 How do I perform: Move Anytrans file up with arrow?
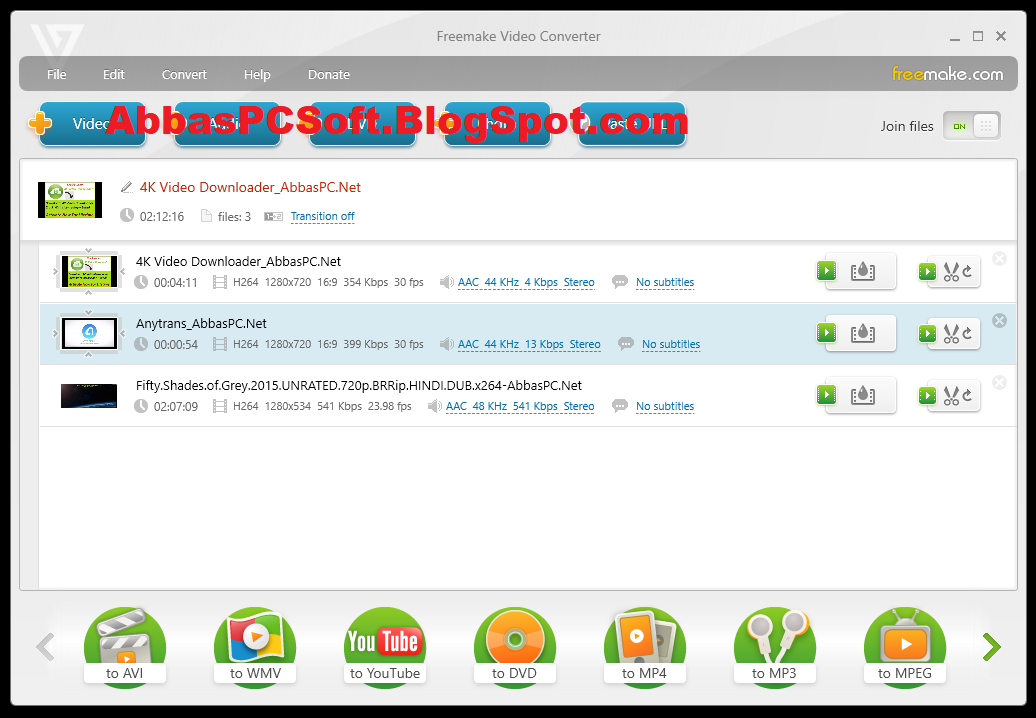tap(89, 312)
